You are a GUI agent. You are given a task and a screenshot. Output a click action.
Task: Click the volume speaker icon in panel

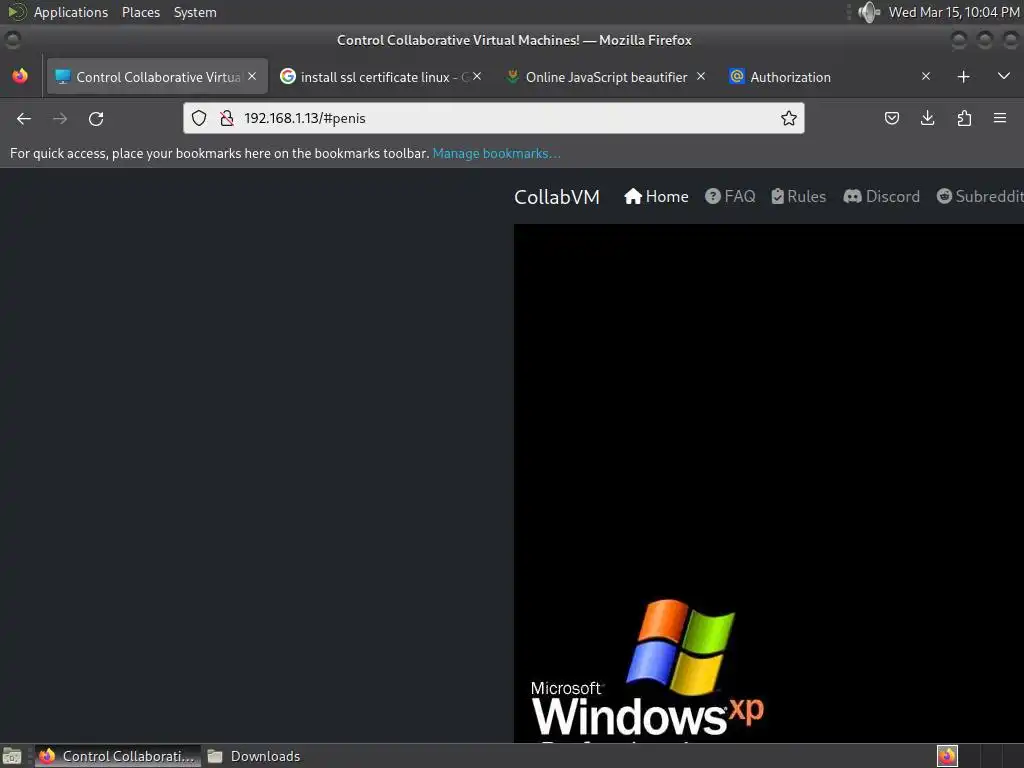click(869, 12)
